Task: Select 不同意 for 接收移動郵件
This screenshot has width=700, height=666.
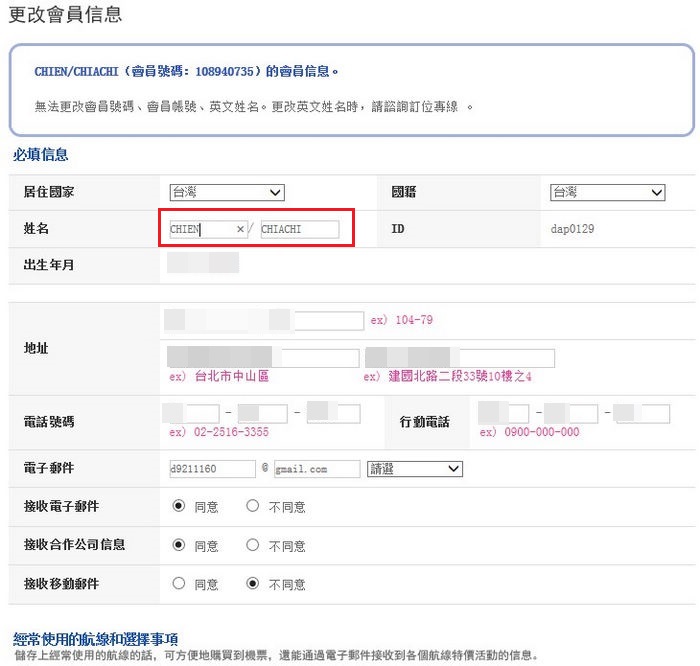Action: (x=253, y=584)
